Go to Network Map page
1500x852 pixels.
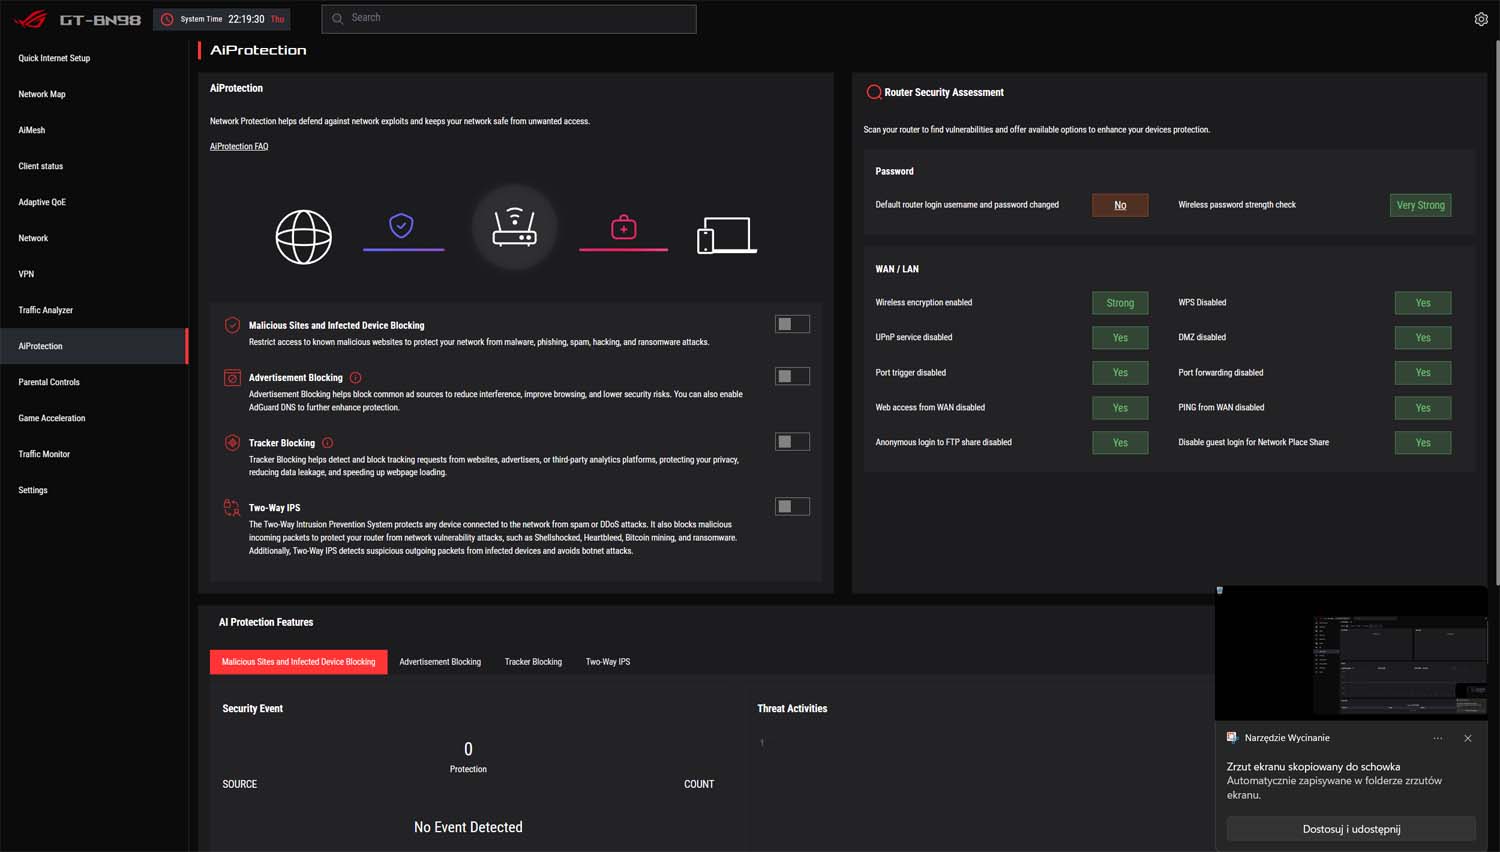pos(94,94)
